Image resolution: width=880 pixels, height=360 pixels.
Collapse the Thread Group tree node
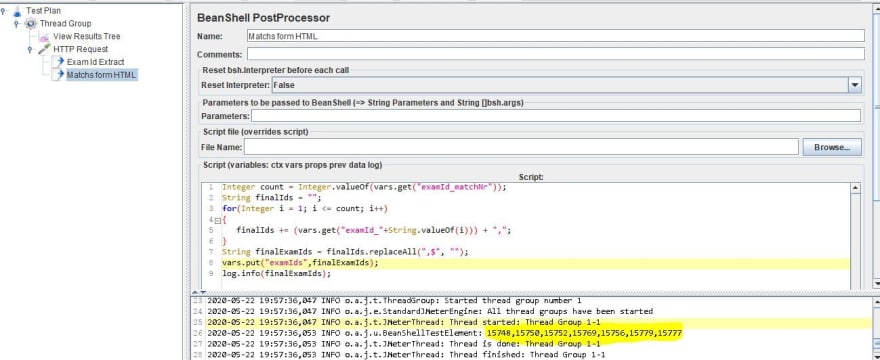pyautogui.click(x=17, y=24)
